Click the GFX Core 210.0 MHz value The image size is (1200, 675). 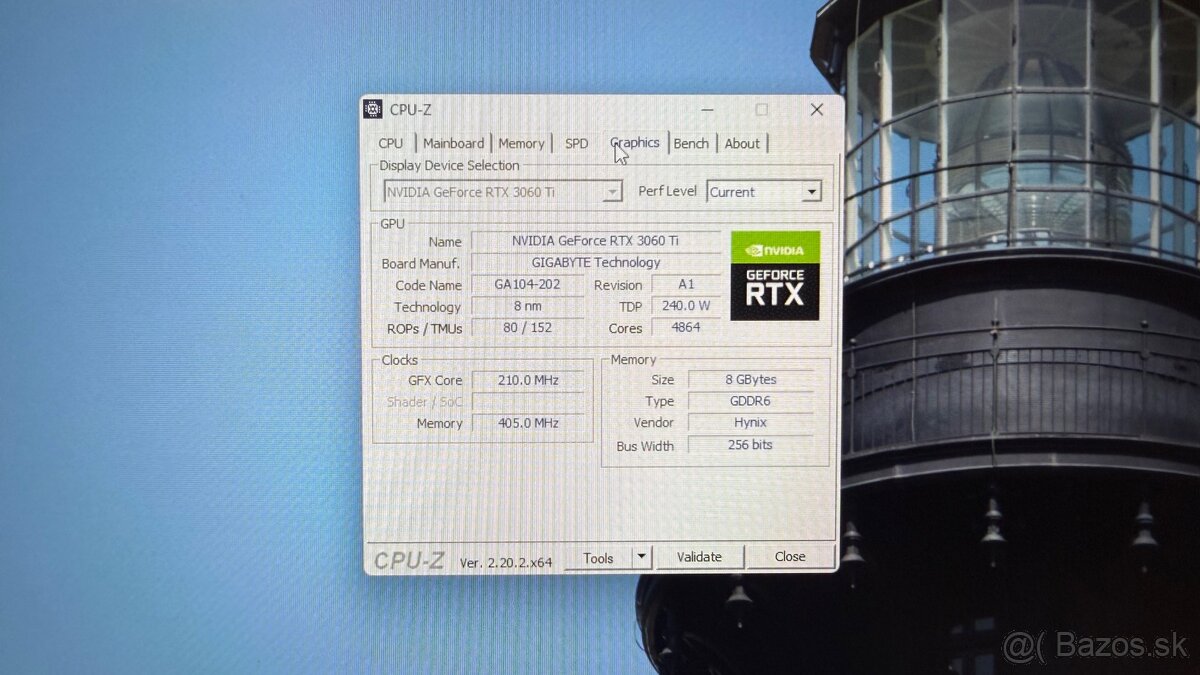[528, 381]
